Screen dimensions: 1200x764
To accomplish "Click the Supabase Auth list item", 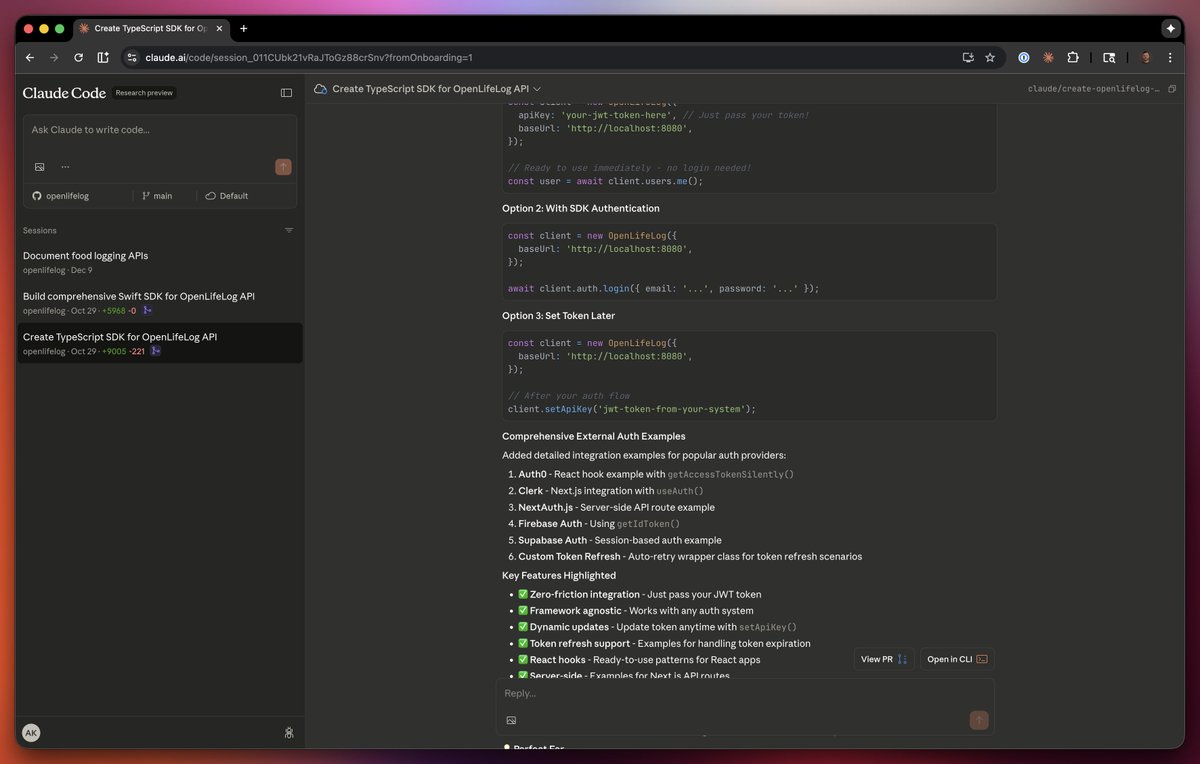I will click(x=620, y=540).
